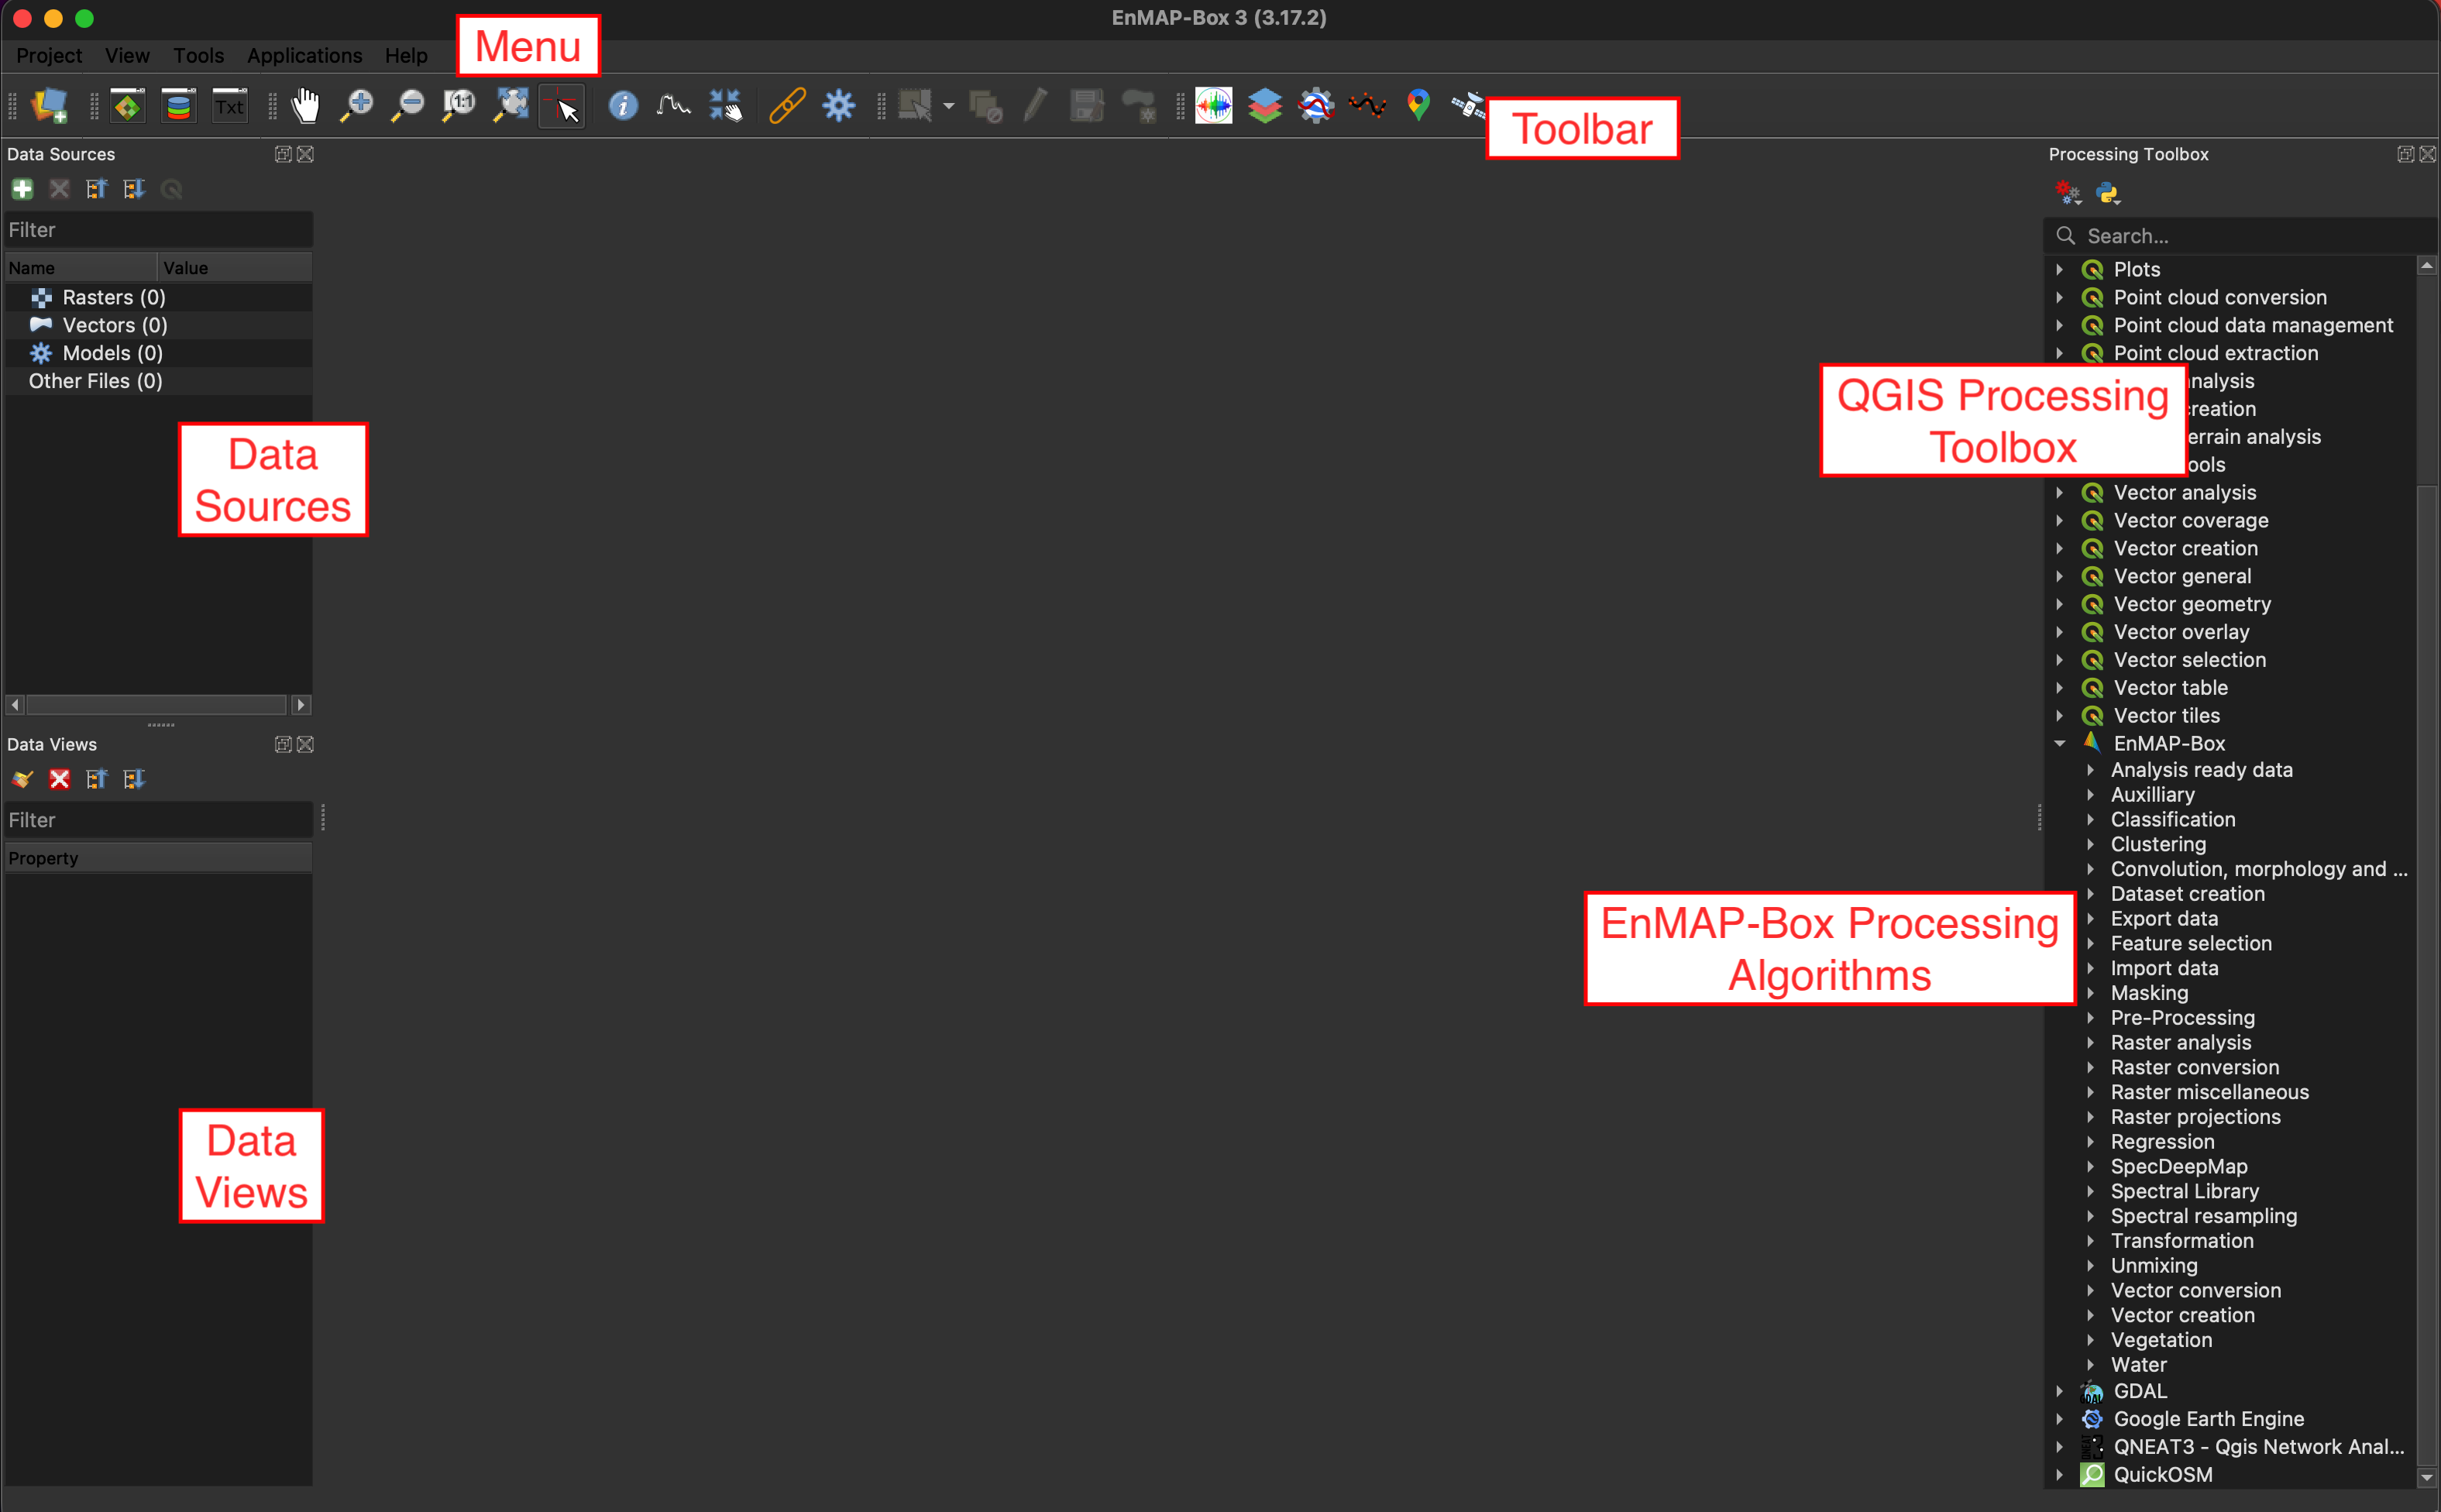This screenshot has width=2441, height=1512.
Task: Expand the QuickOSM provider group
Action: click(2059, 1475)
